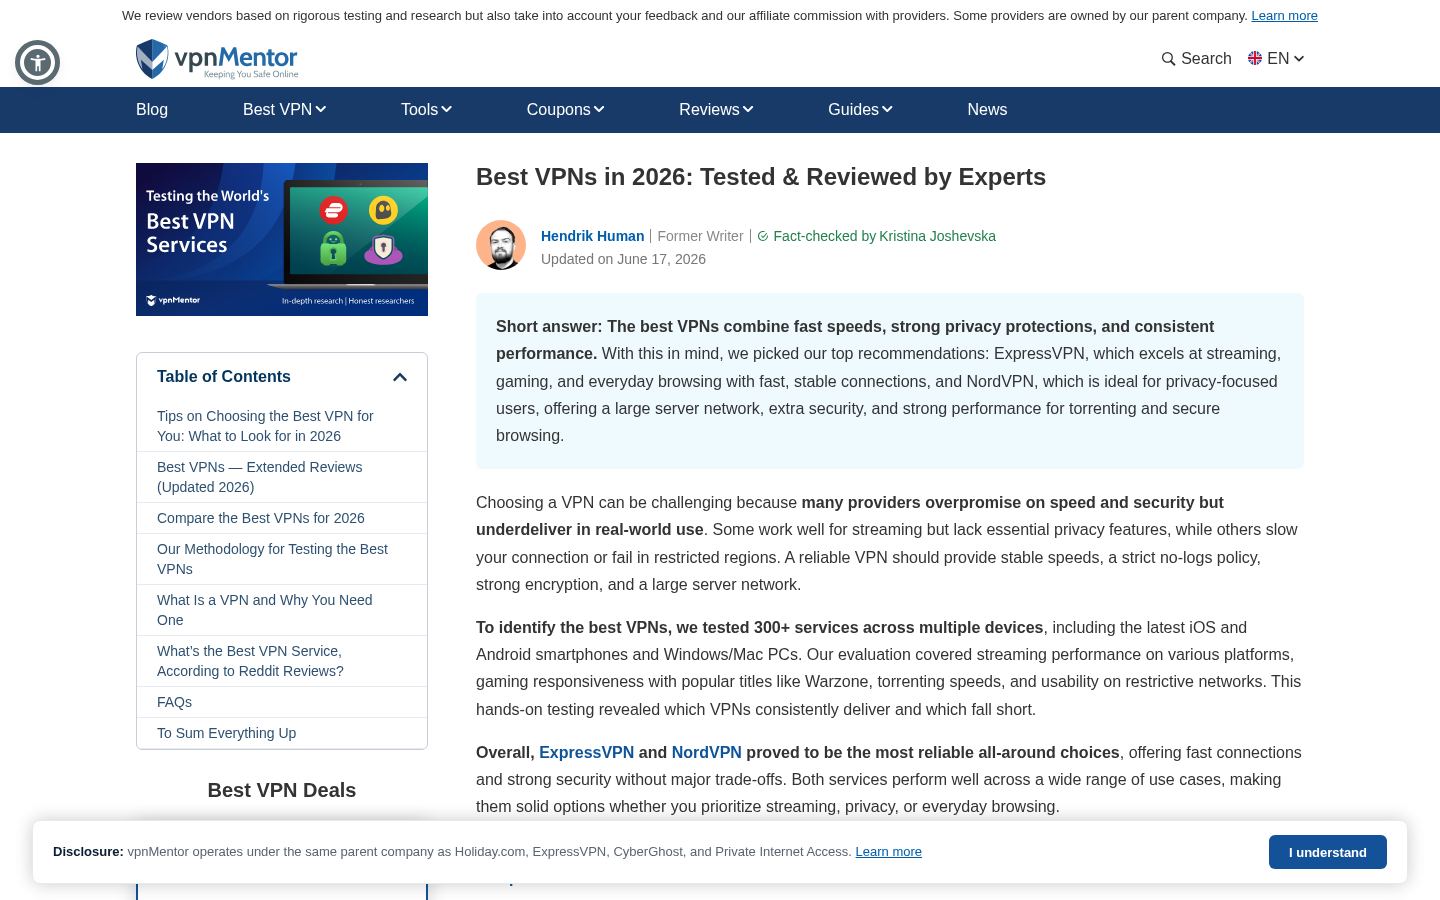Click Testing the World's Best VPN banner

point(282,239)
